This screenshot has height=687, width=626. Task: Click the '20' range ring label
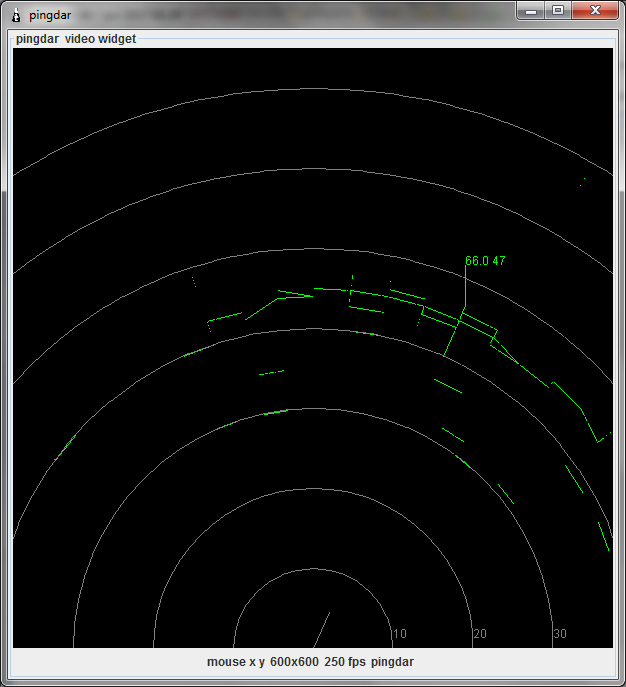[480, 634]
